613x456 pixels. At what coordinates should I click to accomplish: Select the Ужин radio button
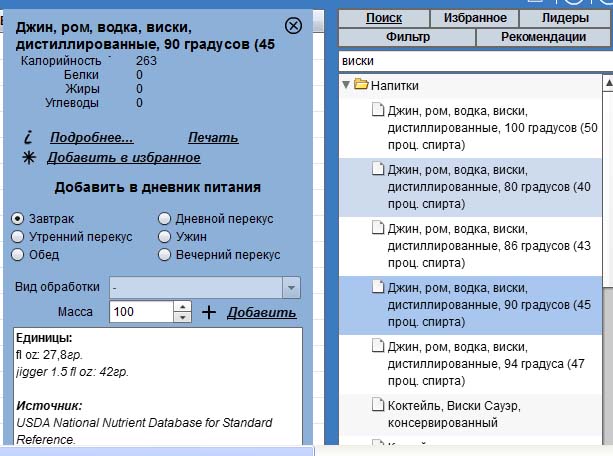pyautogui.click(x=164, y=237)
